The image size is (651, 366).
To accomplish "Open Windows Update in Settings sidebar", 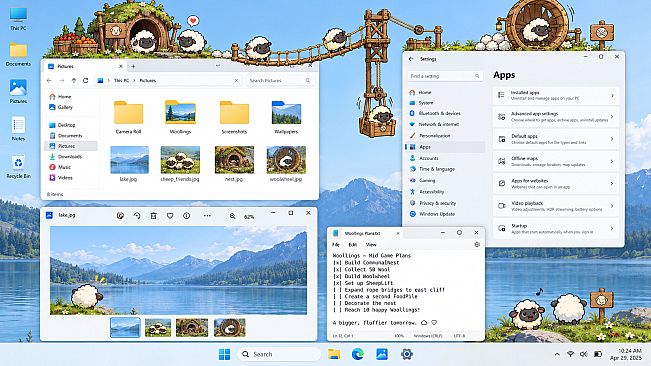I will pyautogui.click(x=437, y=214).
